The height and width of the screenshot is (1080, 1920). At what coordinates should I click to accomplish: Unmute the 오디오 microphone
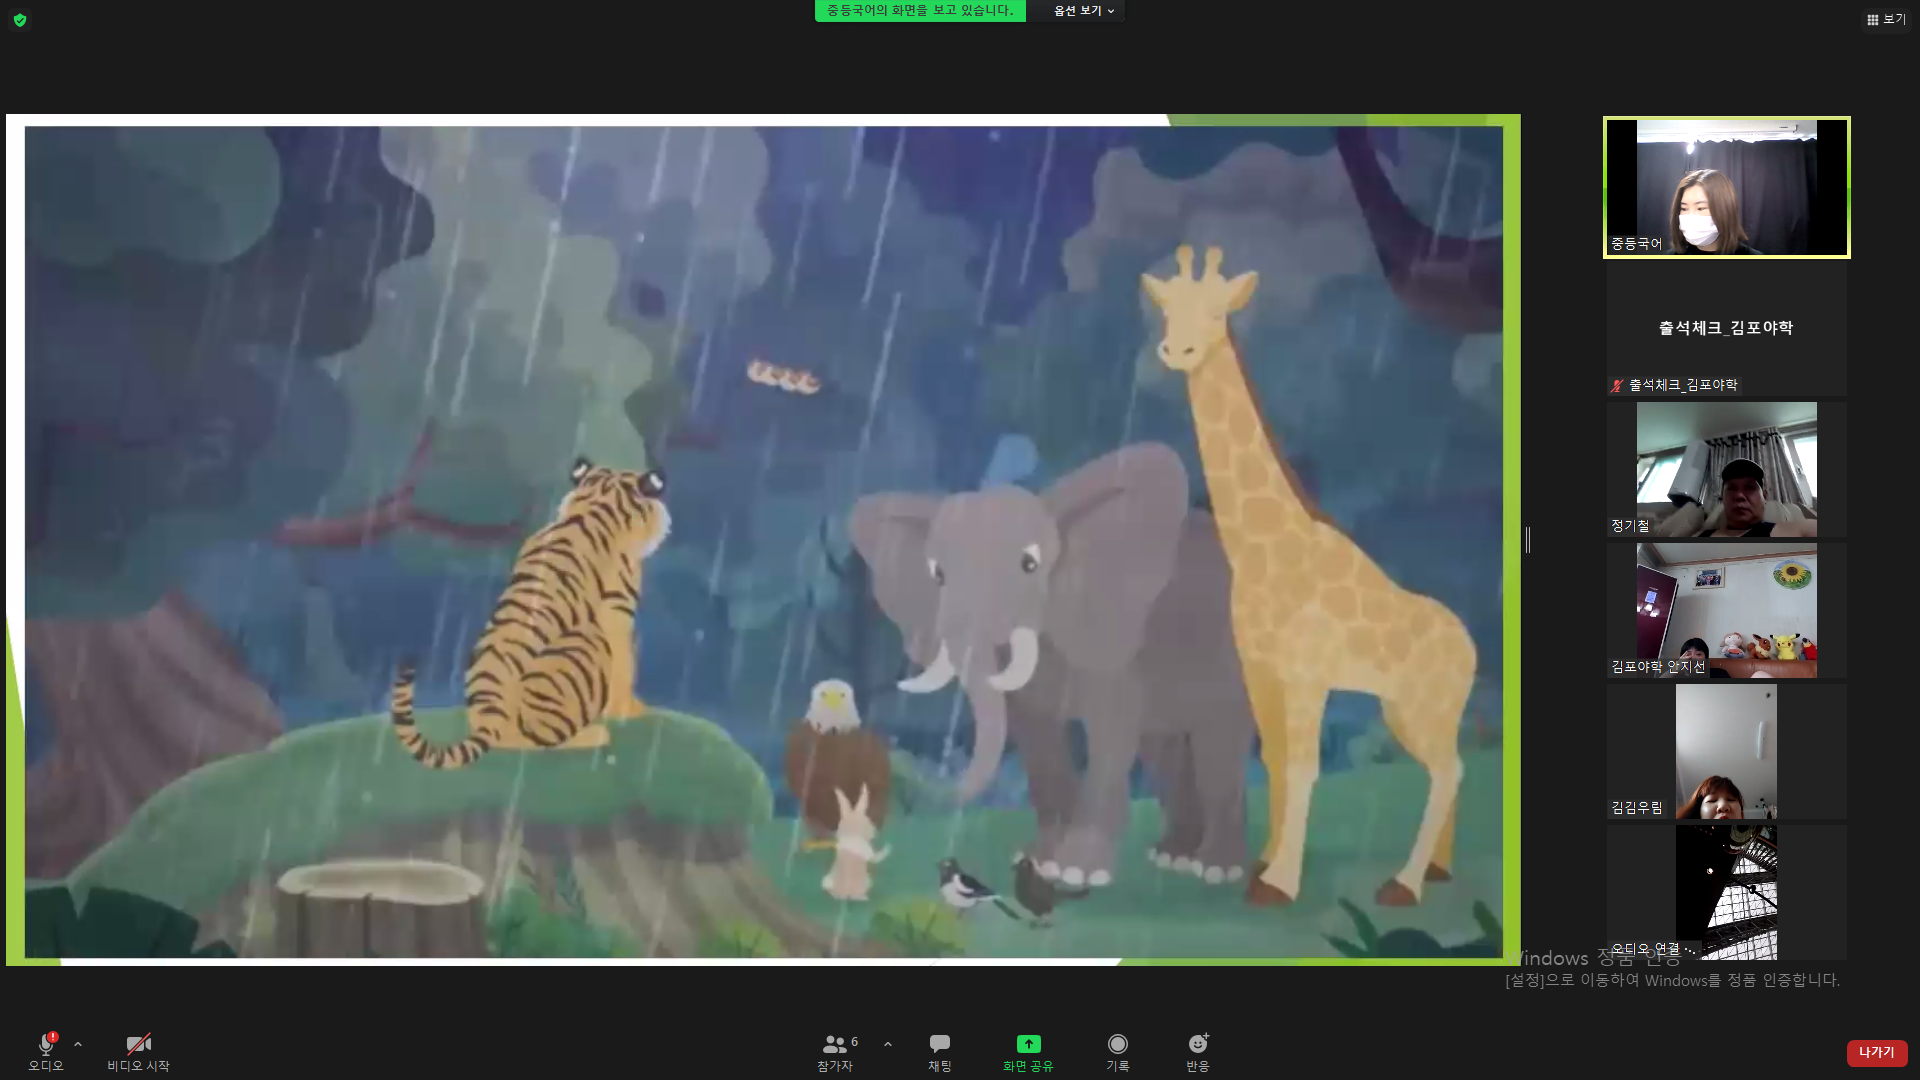(x=46, y=1053)
